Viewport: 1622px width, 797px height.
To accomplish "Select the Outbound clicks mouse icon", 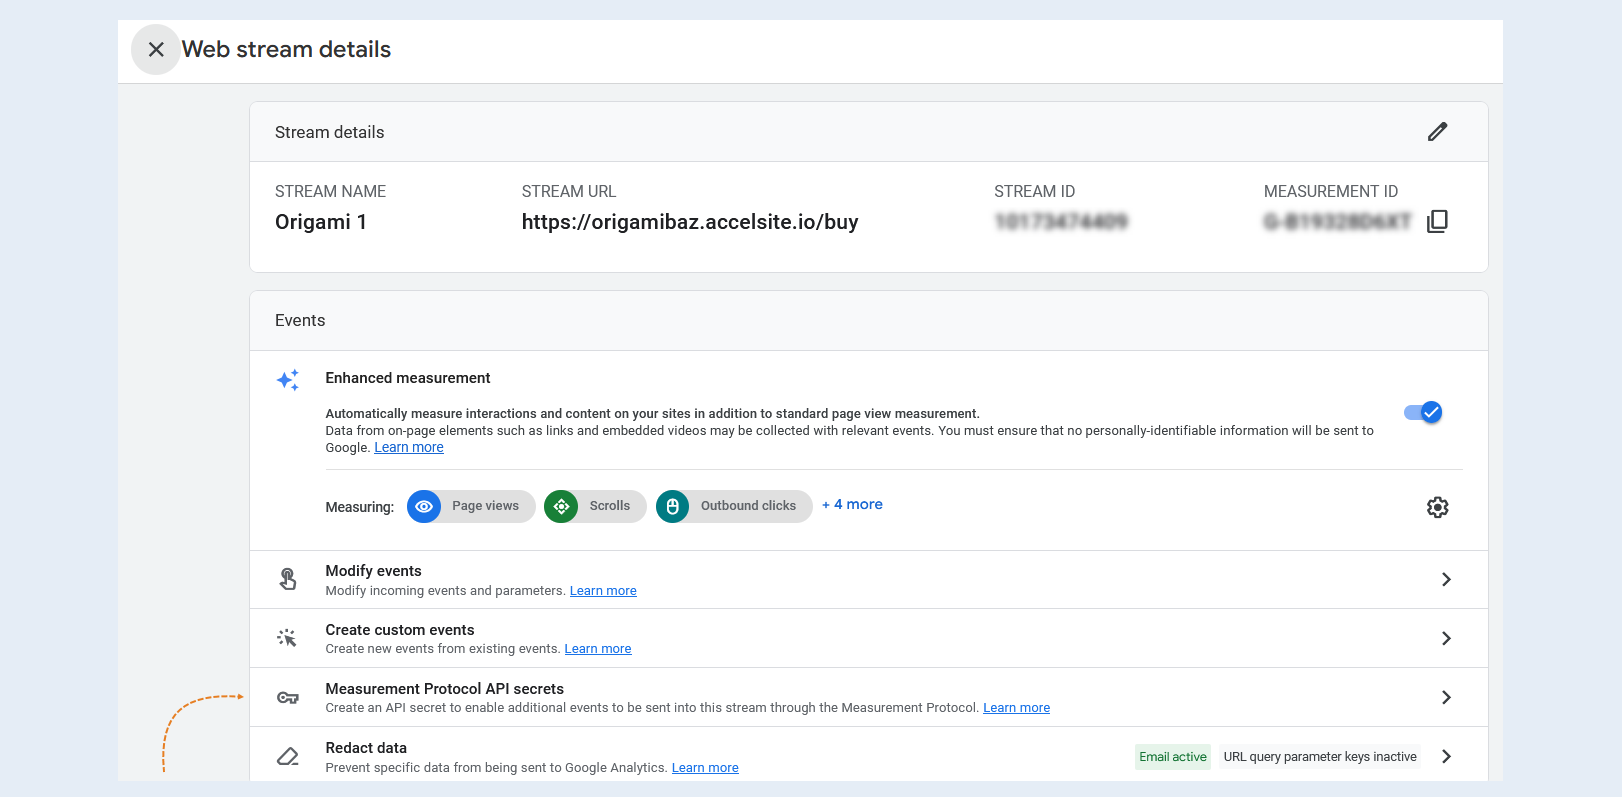I will 673,506.
